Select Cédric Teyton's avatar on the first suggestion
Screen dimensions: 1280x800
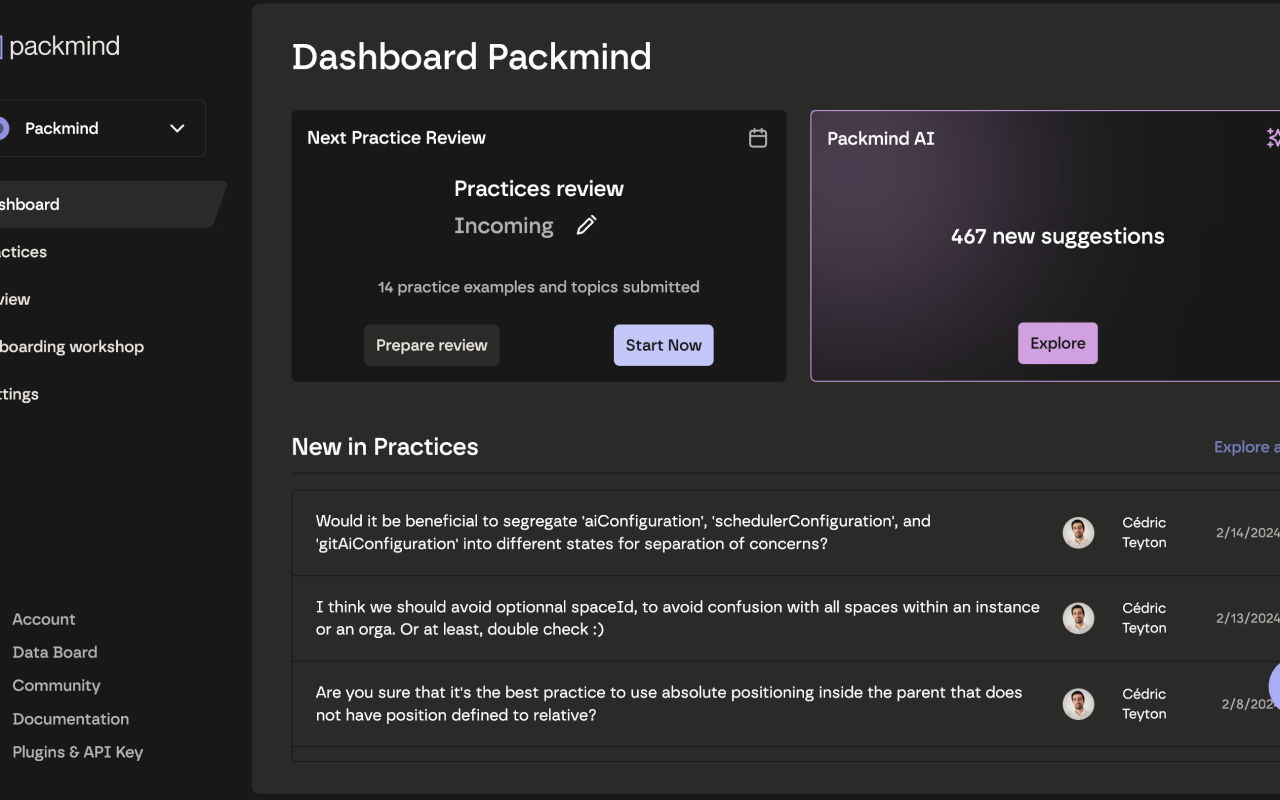pos(1078,532)
